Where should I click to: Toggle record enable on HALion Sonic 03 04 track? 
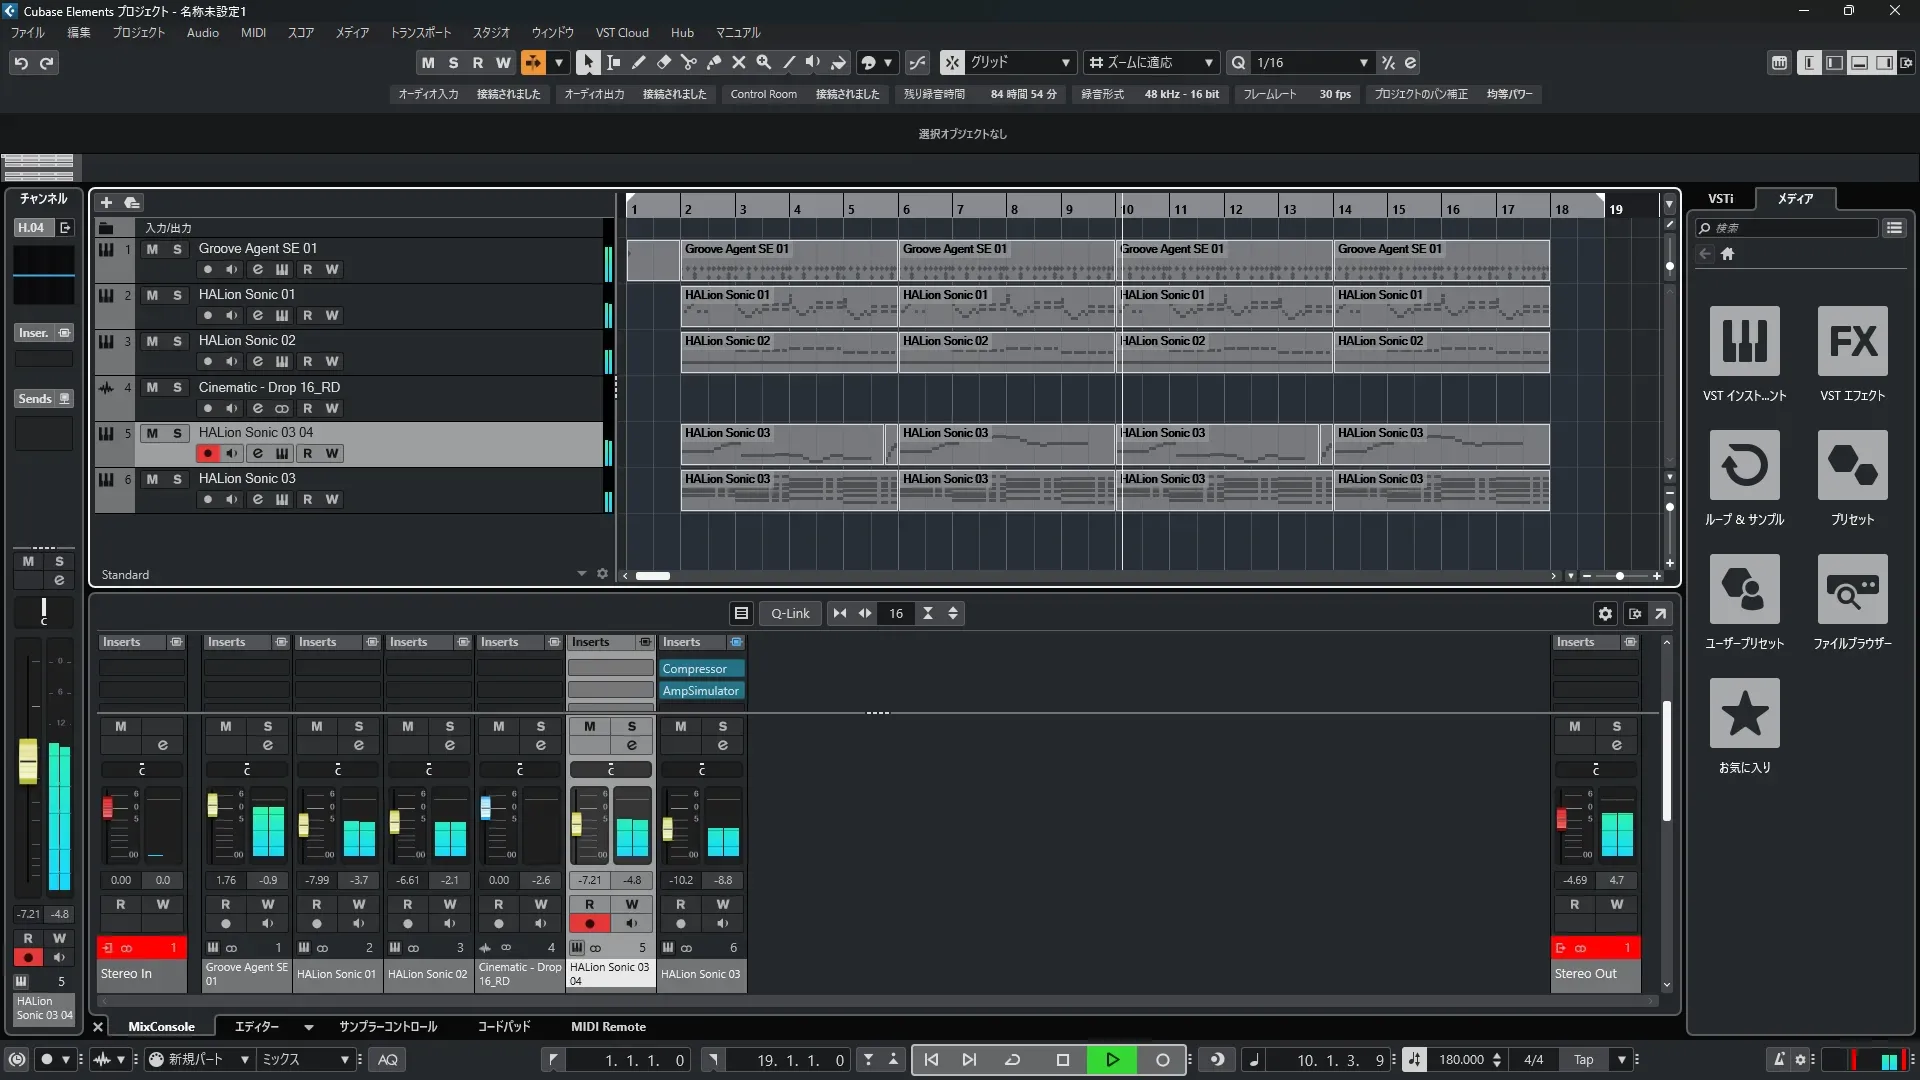(x=207, y=454)
